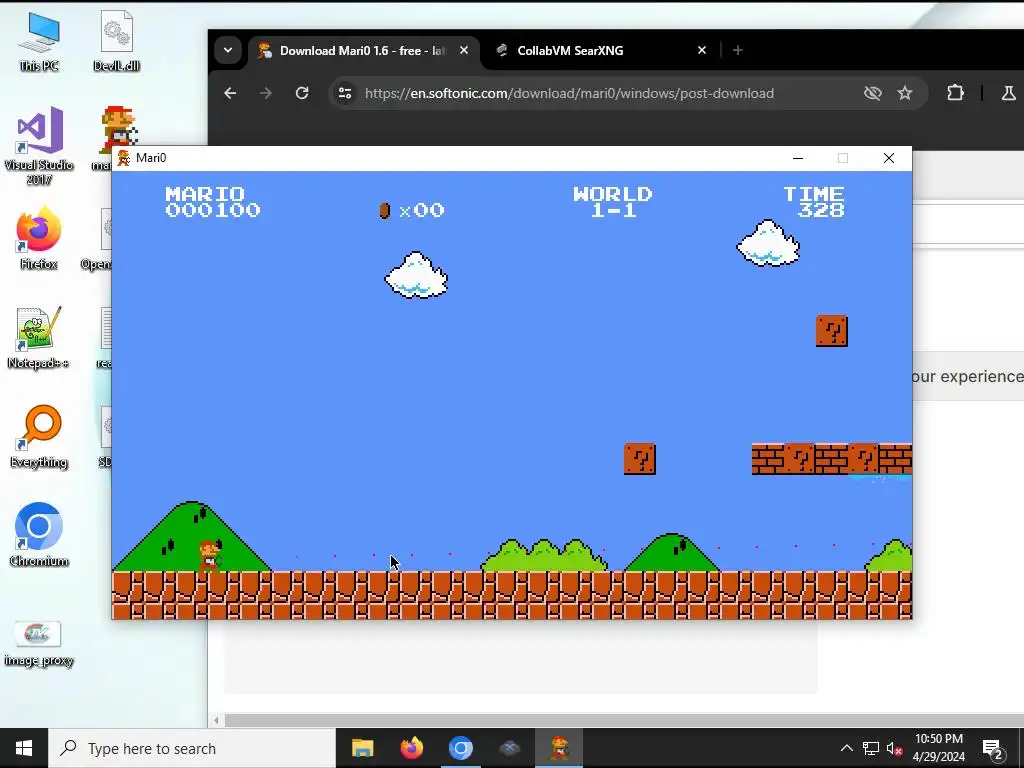Image resolution: width=1024 pixels, height=768 pixels.
Task: Click the lone low question block
Action: click(x=640, y=459)
